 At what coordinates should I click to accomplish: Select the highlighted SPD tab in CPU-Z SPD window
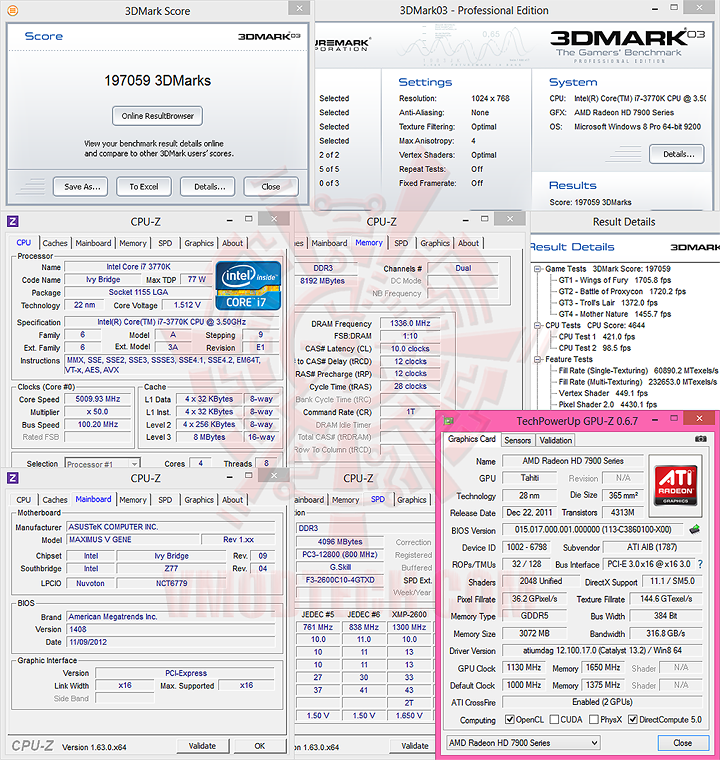(378, 499)
